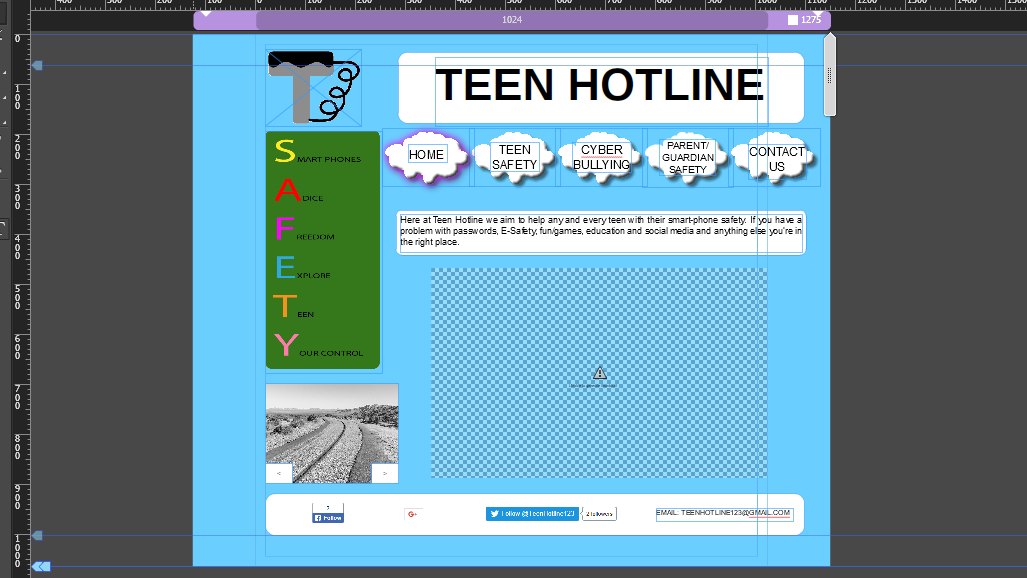Click the TEEN HOTLINE title text frame

[600, 87]
